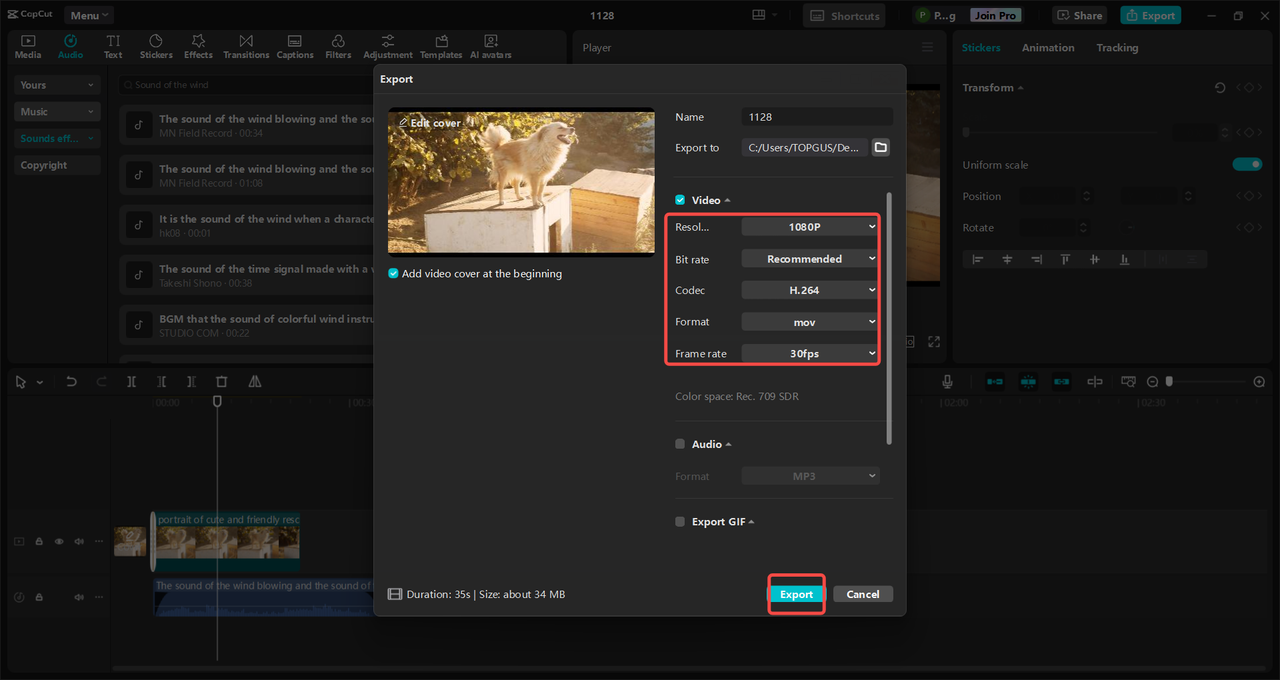Image resolution: width=1280 pixels, height=680 pixels.
Task: Collapse the Video section arrow
Action: (727, 200)
